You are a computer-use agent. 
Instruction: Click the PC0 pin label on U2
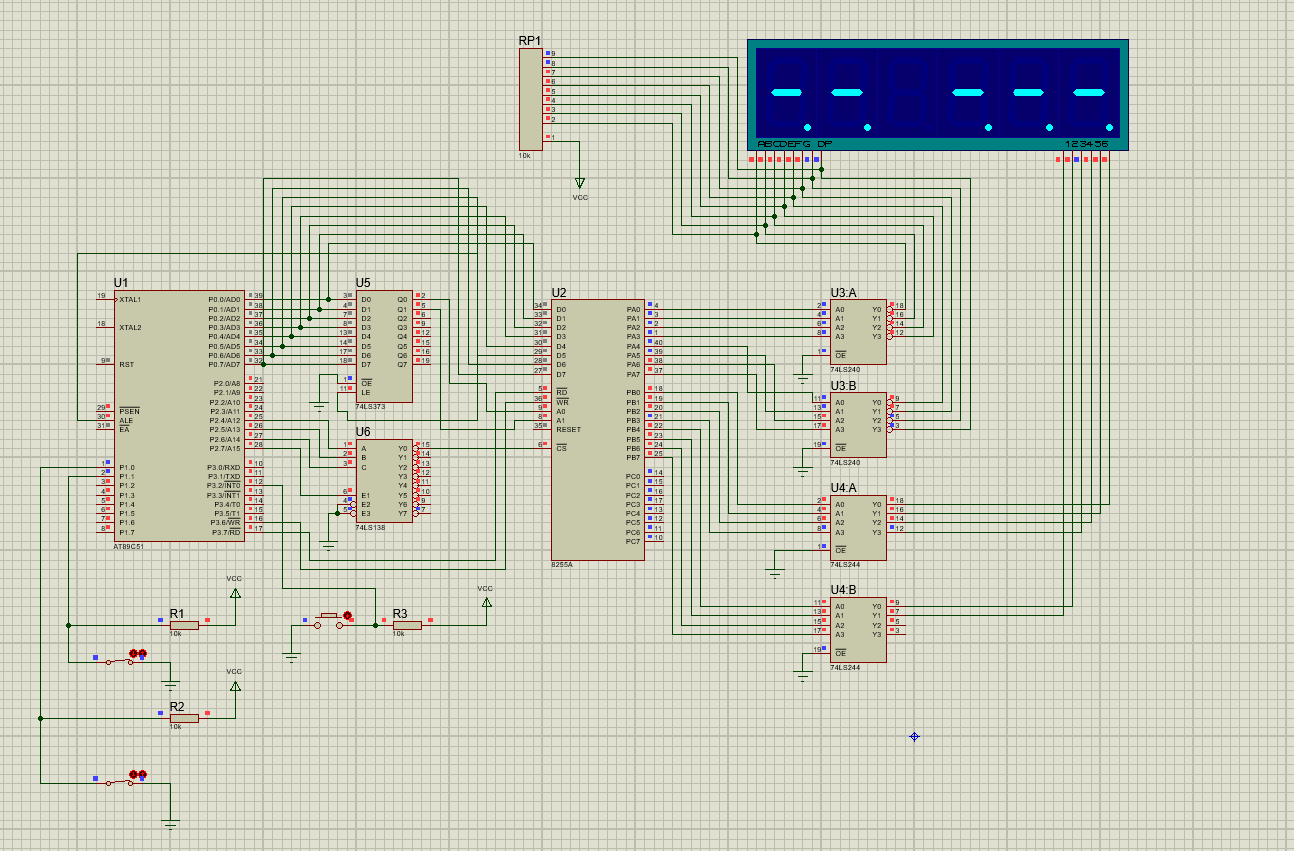[633, 476]
